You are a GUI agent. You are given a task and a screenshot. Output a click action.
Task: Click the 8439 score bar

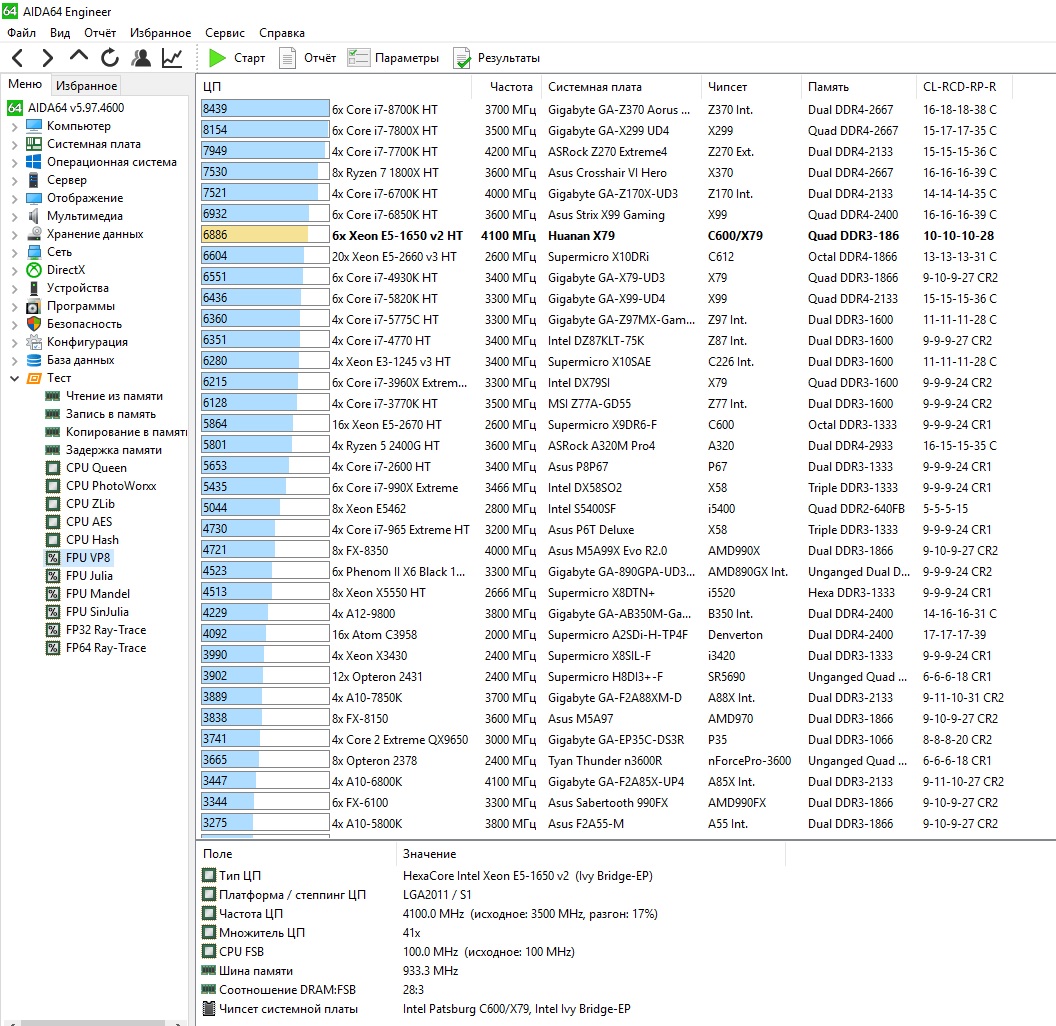(x=265, y=109)
